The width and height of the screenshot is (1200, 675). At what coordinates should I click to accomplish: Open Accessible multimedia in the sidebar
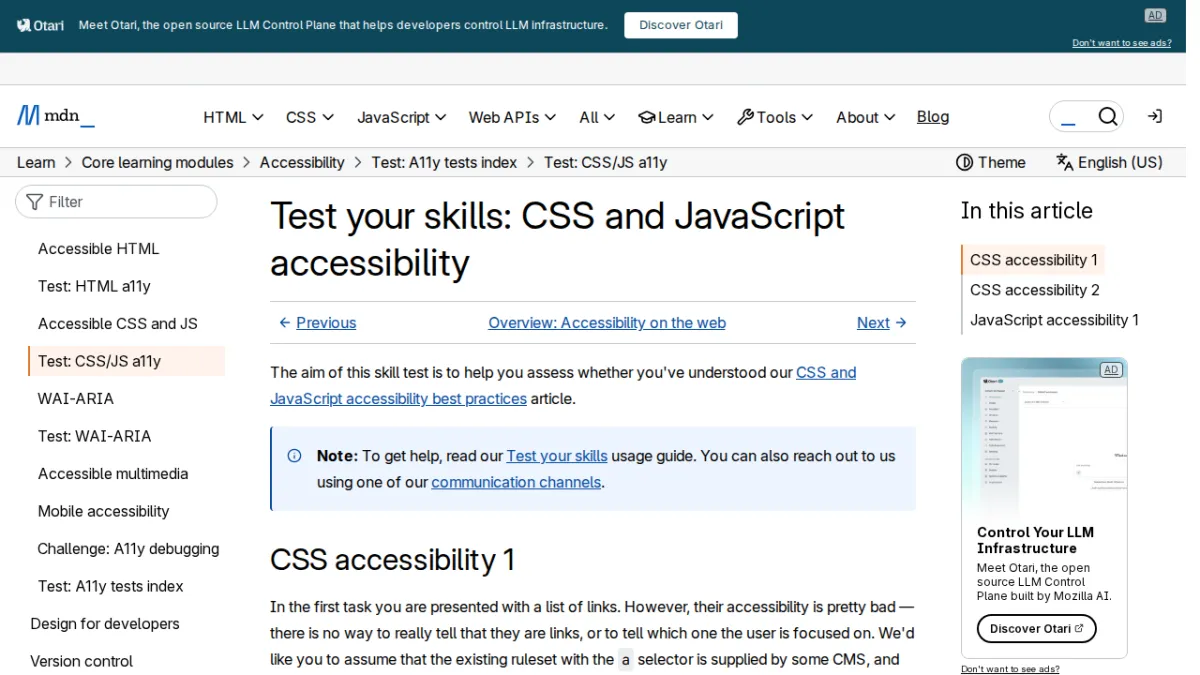tap(113, 474)
